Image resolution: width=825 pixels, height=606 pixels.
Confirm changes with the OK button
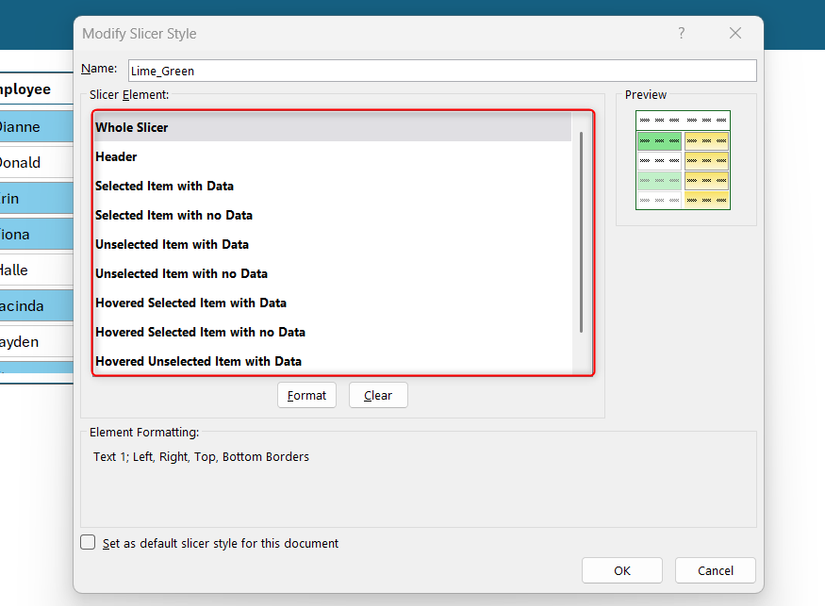click(x=622, y=570)
